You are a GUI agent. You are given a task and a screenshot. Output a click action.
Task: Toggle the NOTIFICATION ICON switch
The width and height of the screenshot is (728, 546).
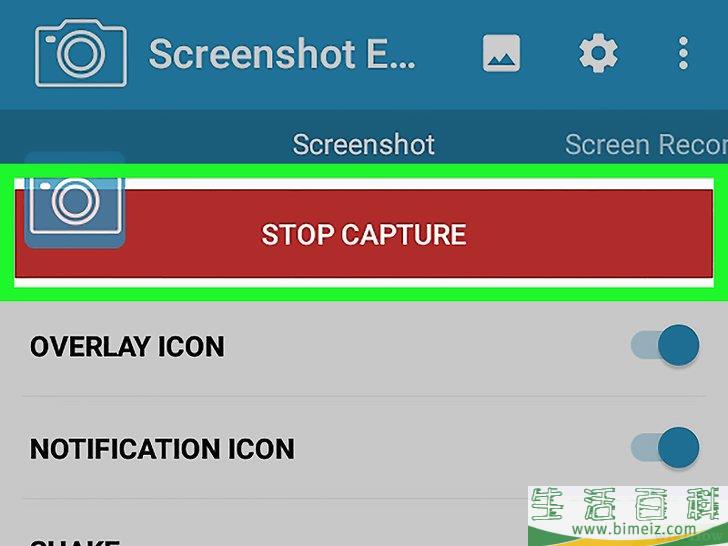[x=665, y=447]
